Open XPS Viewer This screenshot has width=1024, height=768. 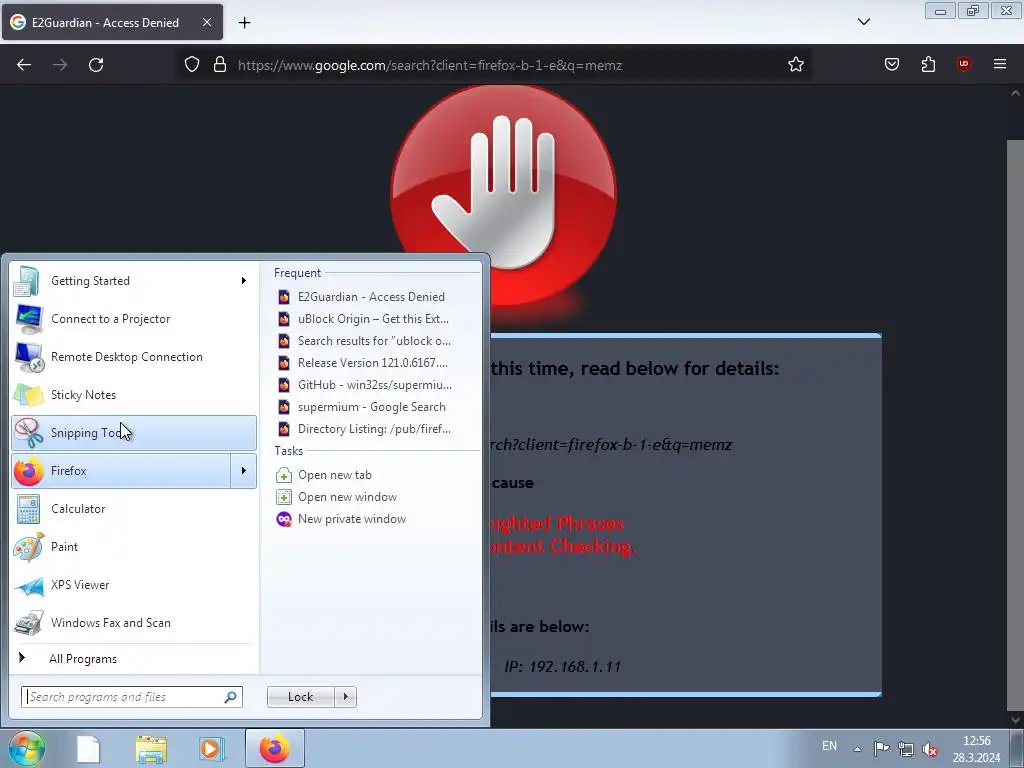[134, 584]
